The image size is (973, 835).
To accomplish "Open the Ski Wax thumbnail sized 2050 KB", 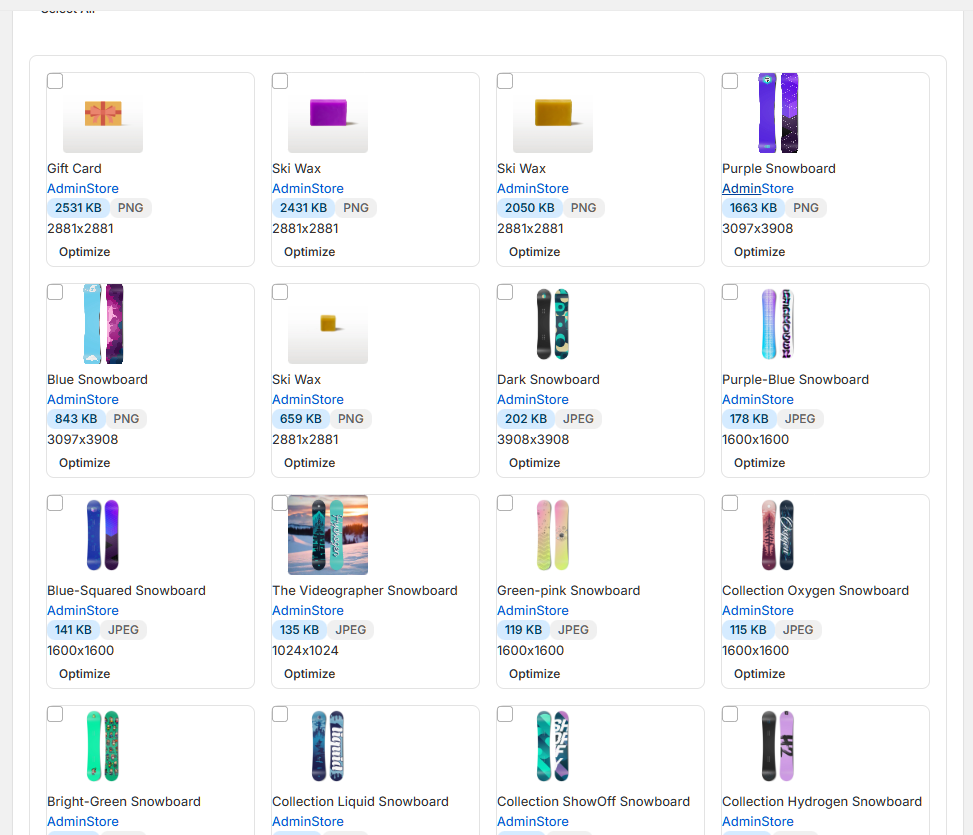I will [x=553, y=113].
